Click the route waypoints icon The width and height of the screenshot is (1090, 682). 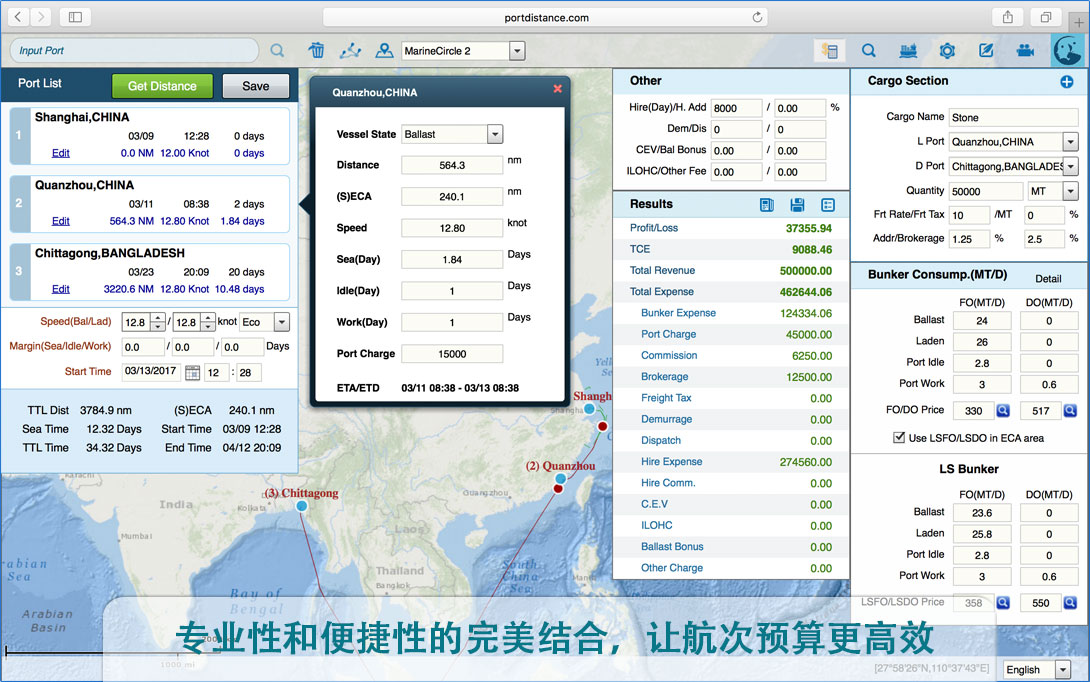pos(350,50)
